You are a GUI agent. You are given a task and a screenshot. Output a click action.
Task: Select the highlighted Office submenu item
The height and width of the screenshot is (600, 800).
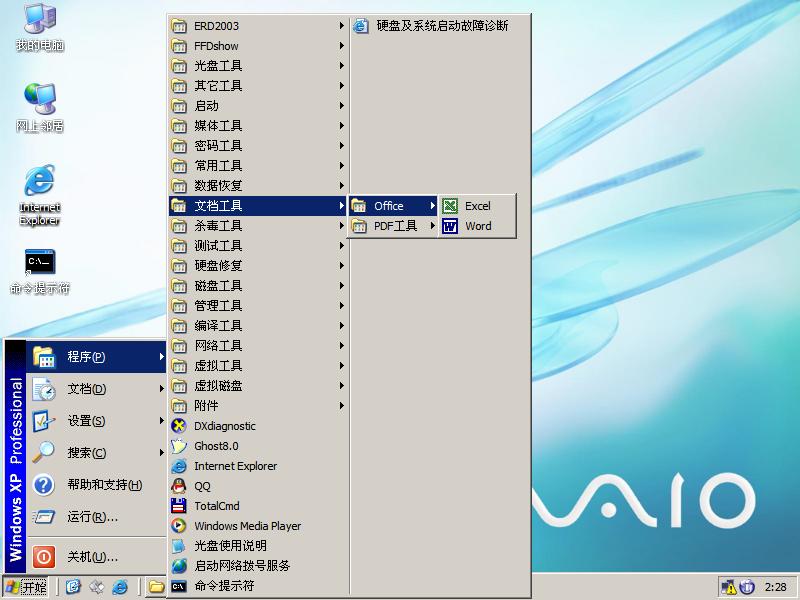click(x=393, y=206)
